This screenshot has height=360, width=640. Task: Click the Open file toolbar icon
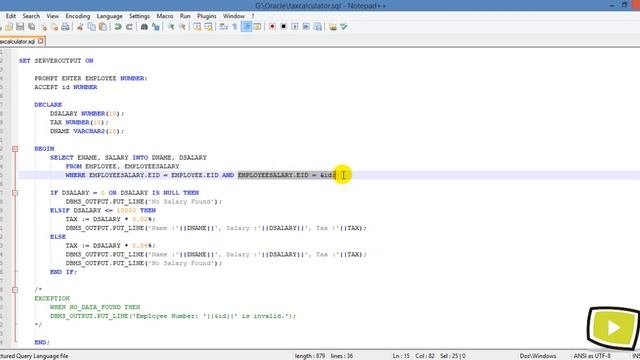(9, 27)
